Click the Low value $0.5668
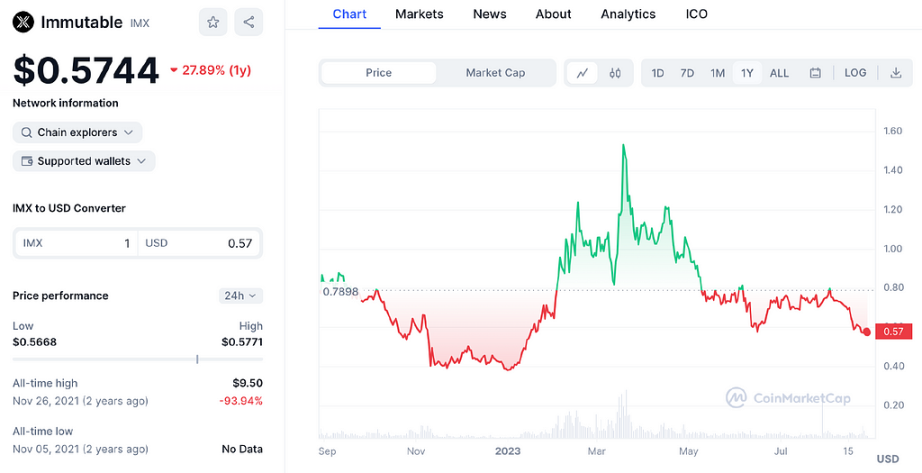 click(35, 342)
